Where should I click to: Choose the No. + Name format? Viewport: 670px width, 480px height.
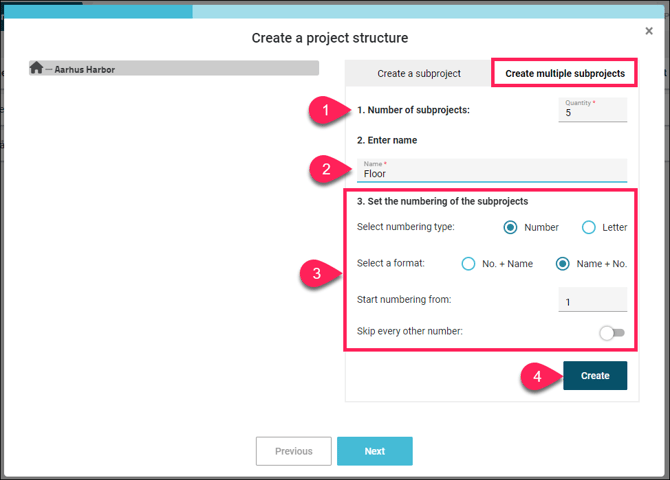[x=468, y=264]
